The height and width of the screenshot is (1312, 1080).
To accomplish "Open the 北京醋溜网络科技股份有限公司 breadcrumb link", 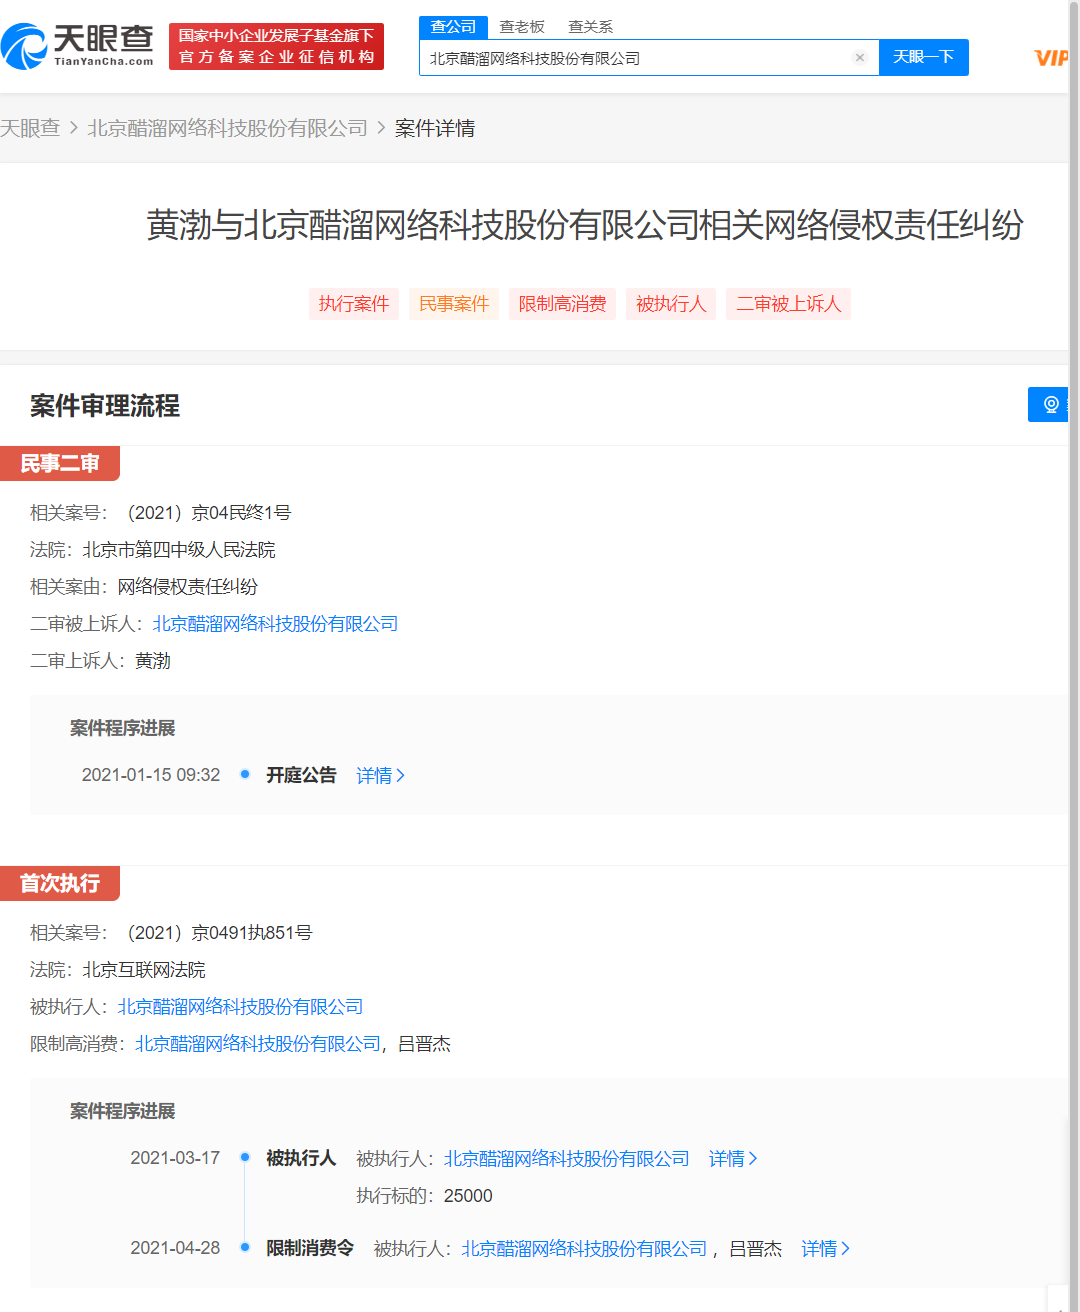I will 228,128.
